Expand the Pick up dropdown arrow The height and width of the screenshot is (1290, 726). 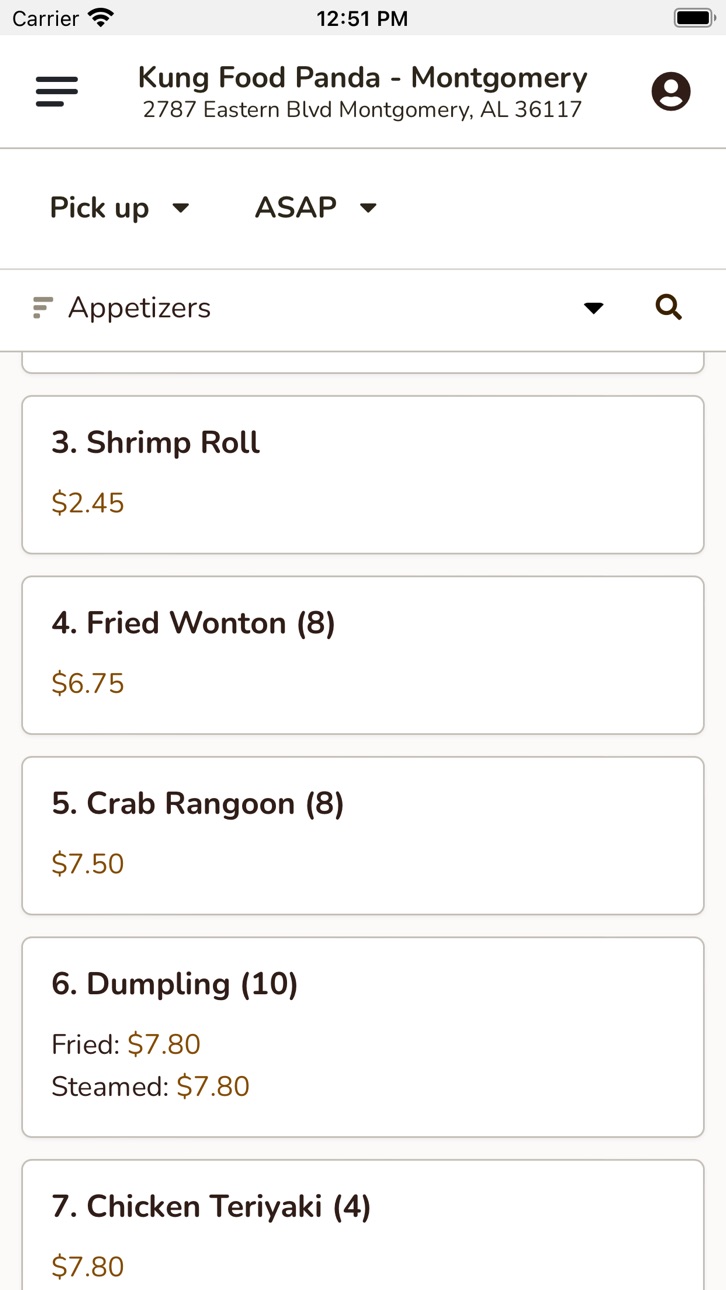[x=181, y=208]
